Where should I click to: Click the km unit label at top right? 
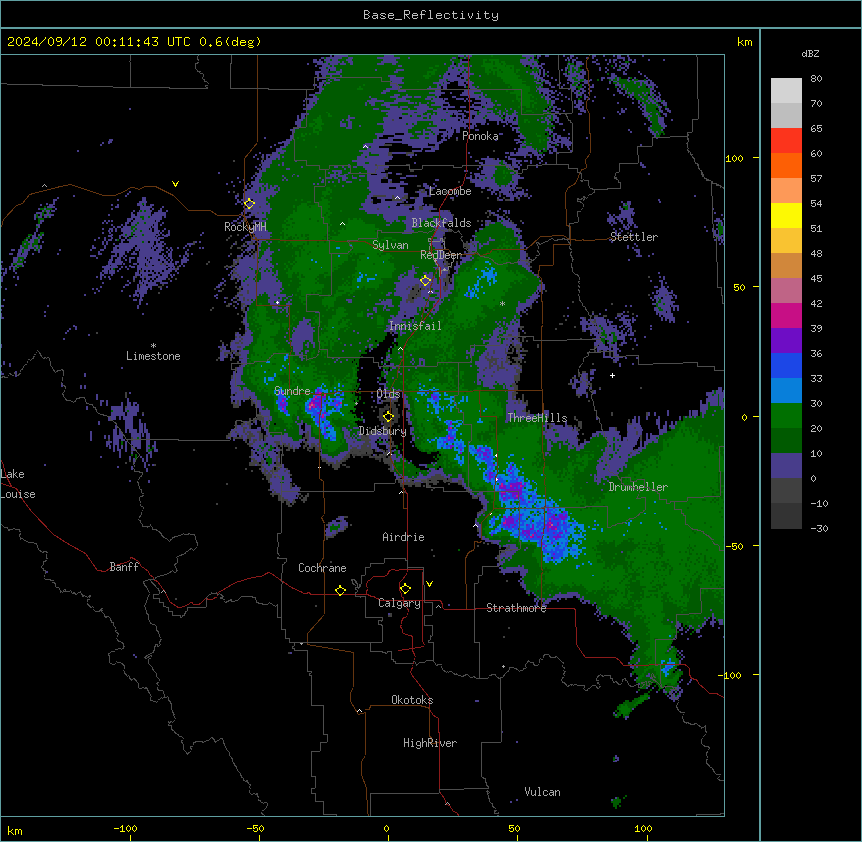pos(745,42)
